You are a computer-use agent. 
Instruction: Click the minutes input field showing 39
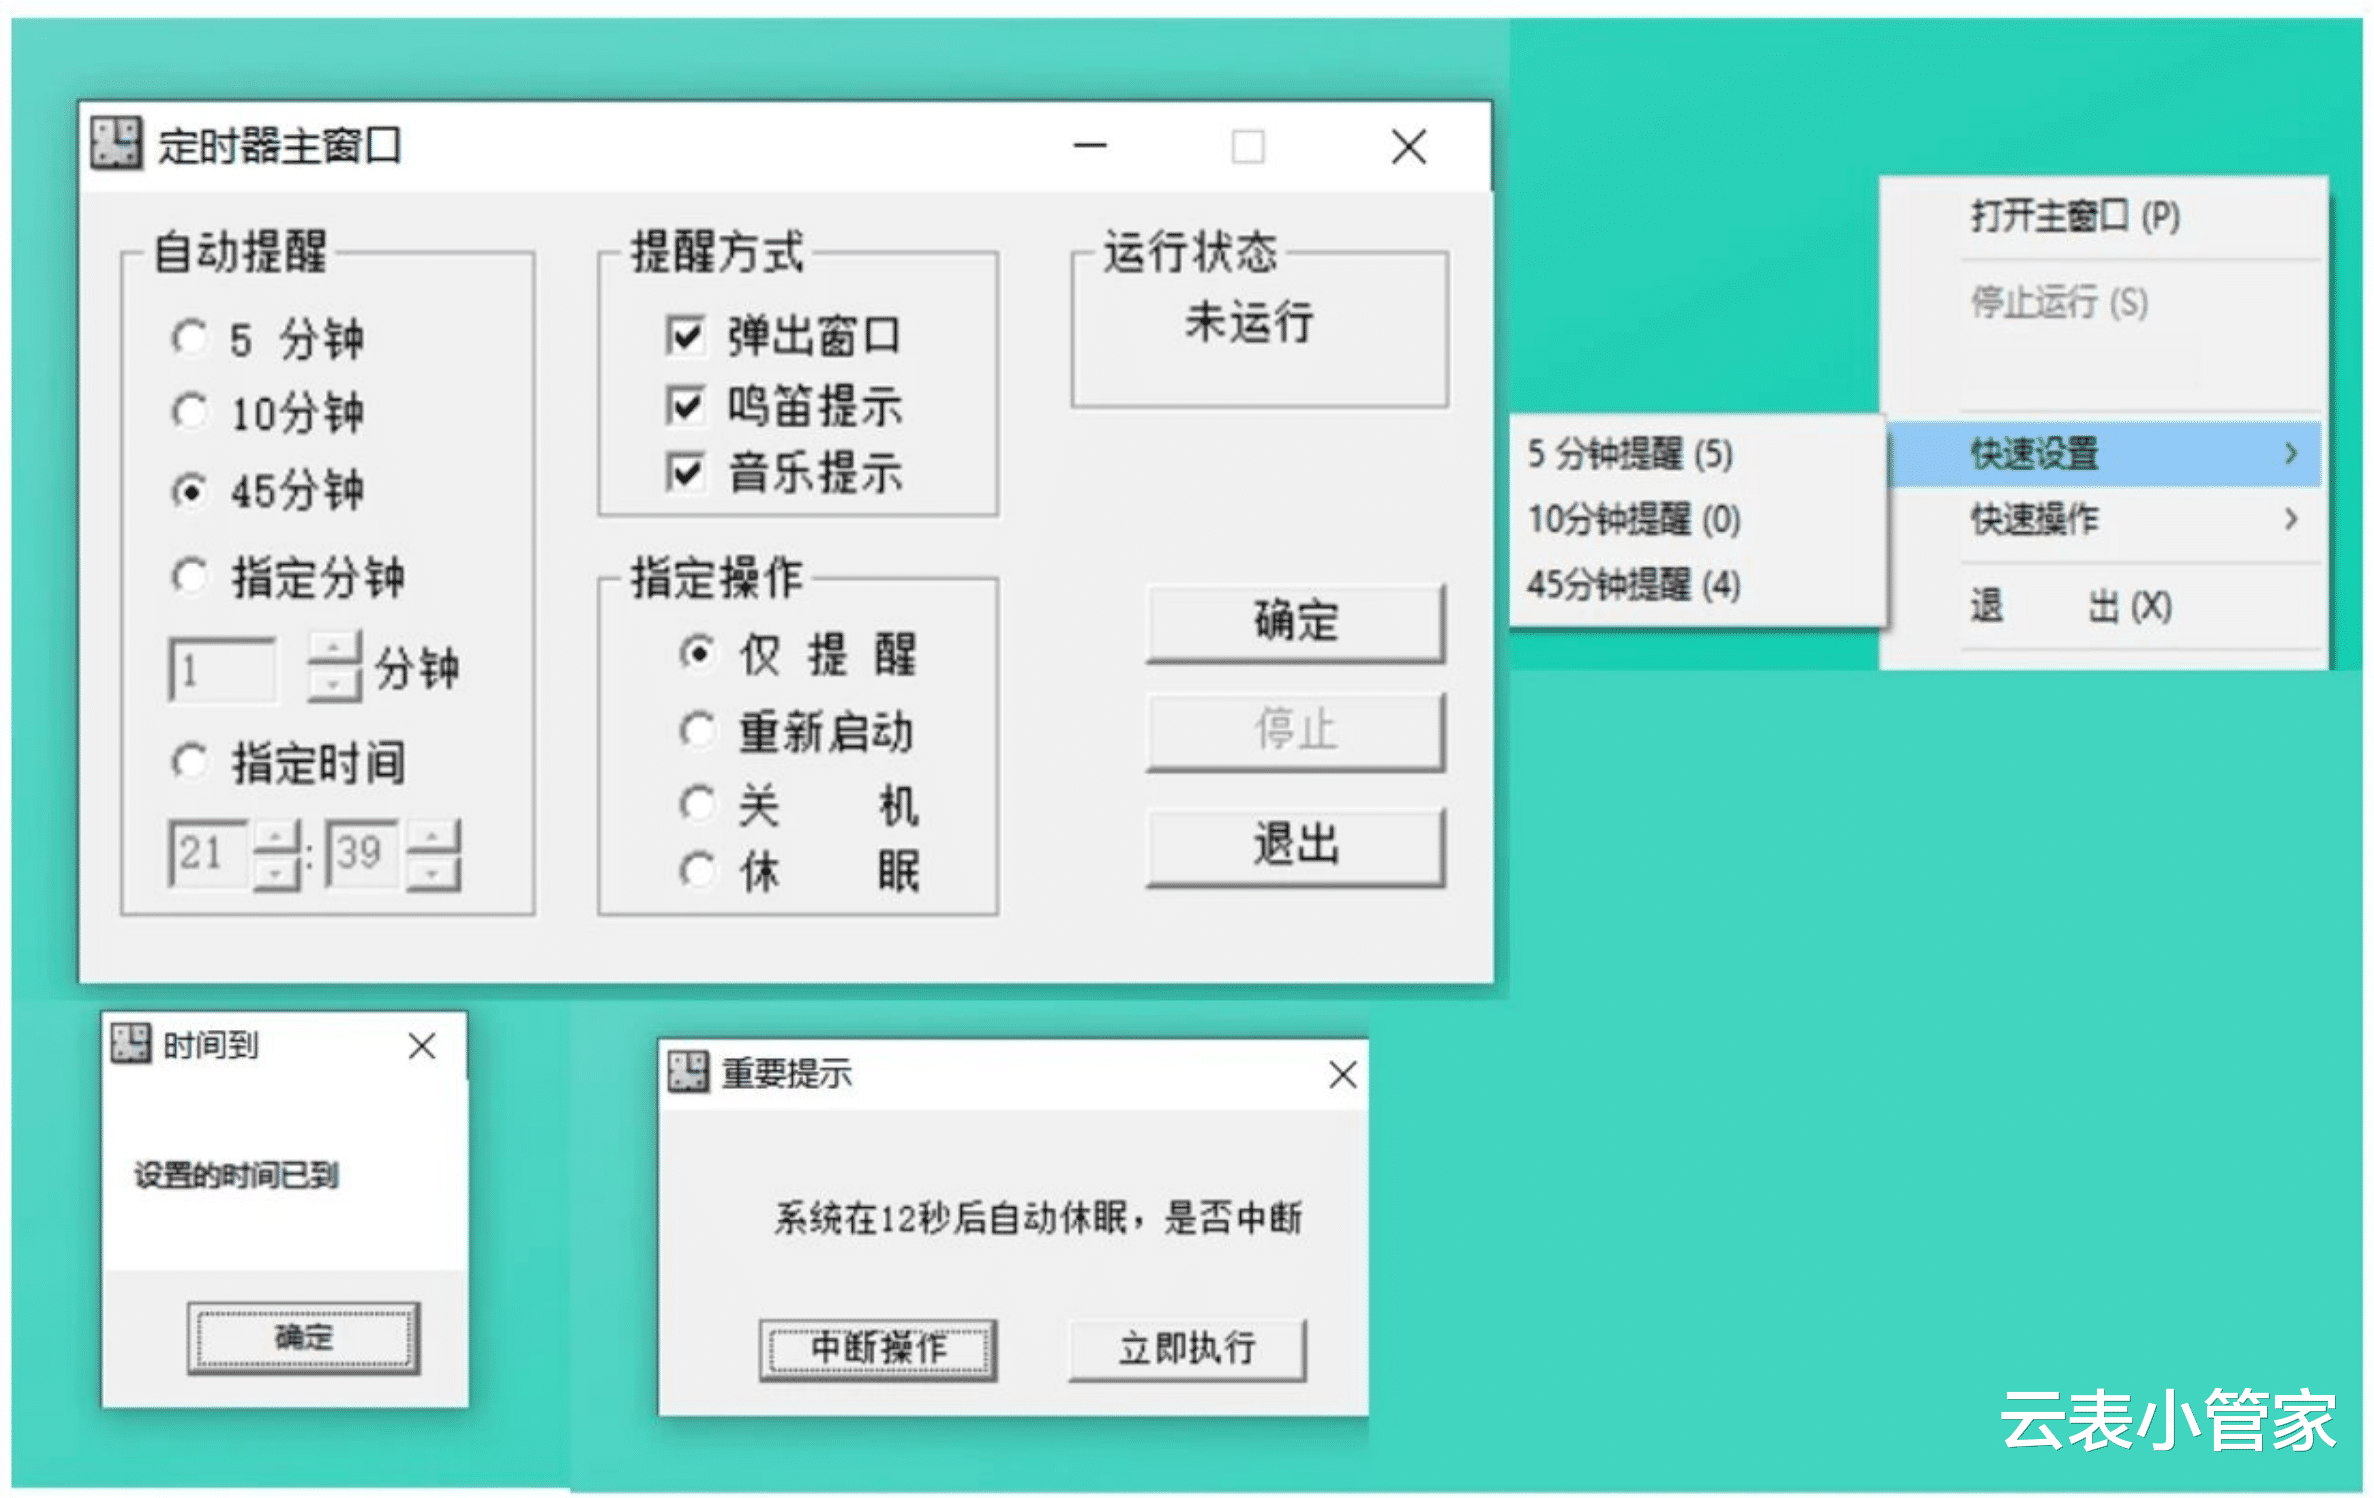click(x=361, y=853)
